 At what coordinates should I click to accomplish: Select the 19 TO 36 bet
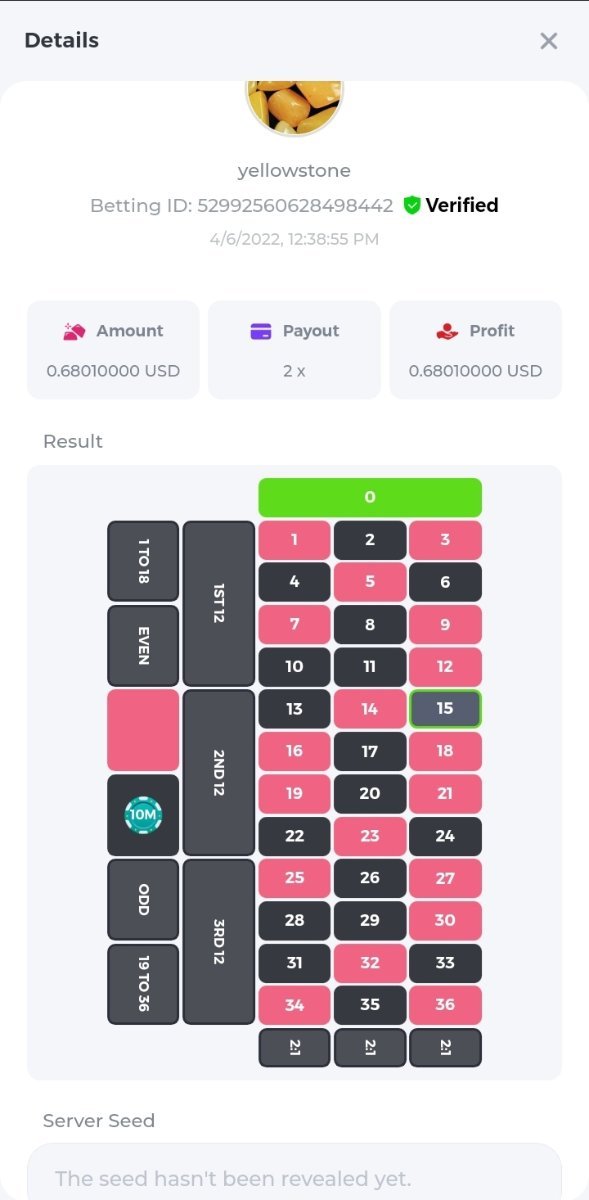[x=143, y=984]
